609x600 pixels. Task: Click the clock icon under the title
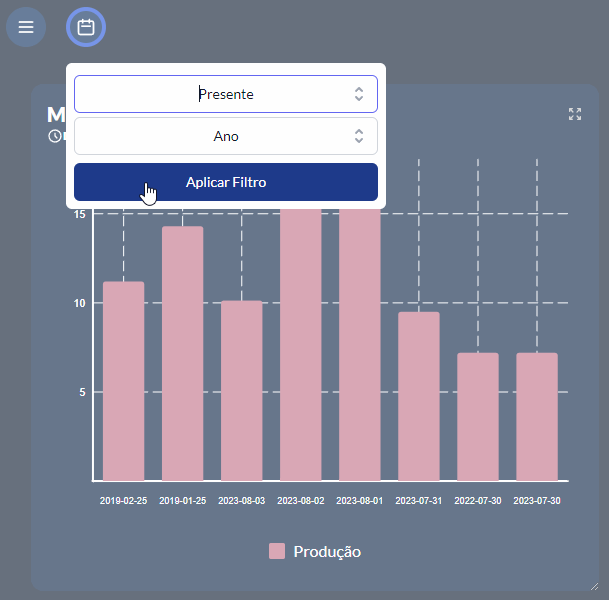click(x=54, y=136)
